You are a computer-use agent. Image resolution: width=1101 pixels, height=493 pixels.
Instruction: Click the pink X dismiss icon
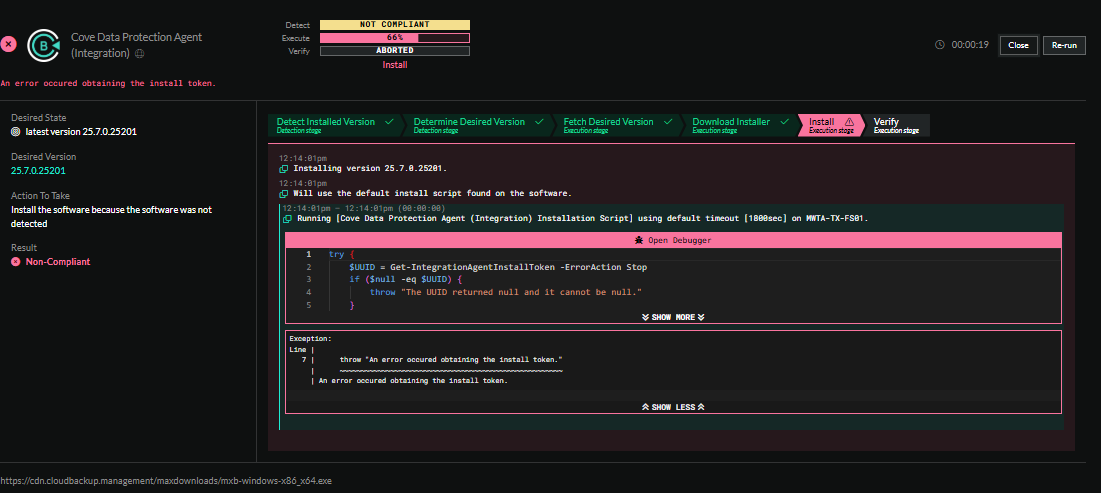(x=8, y=44)
